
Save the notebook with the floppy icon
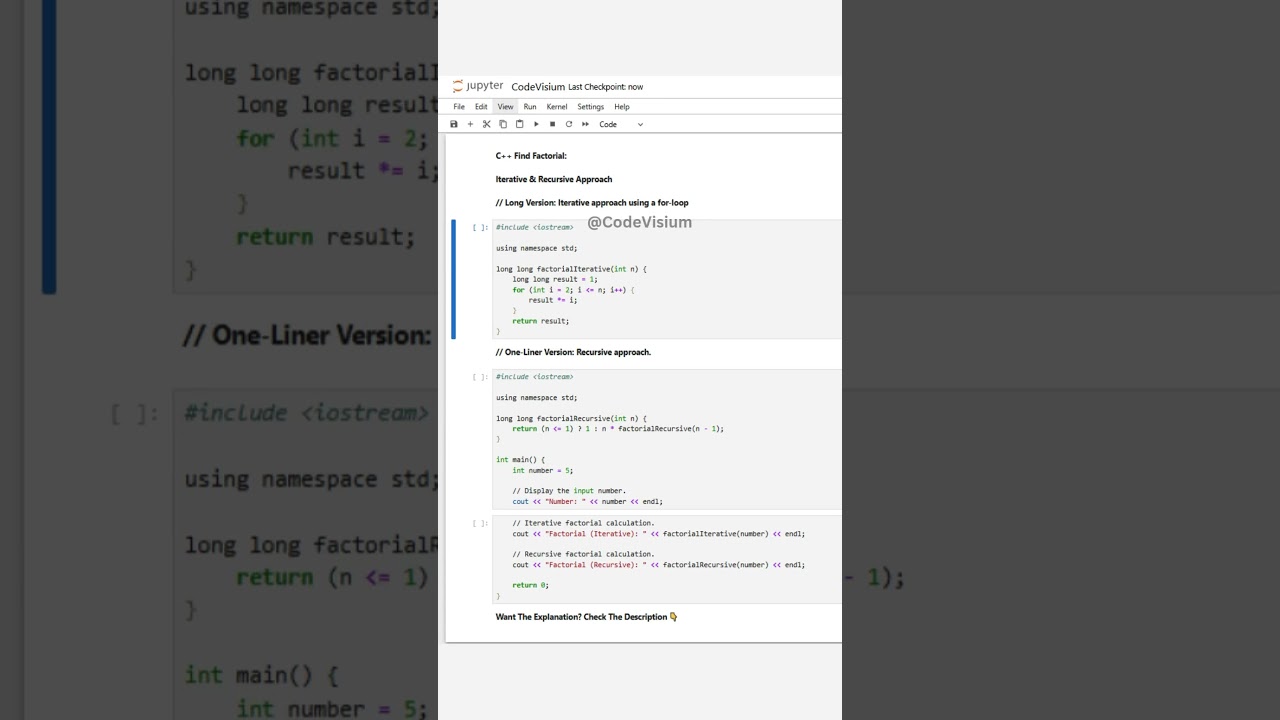coord(454,124)
